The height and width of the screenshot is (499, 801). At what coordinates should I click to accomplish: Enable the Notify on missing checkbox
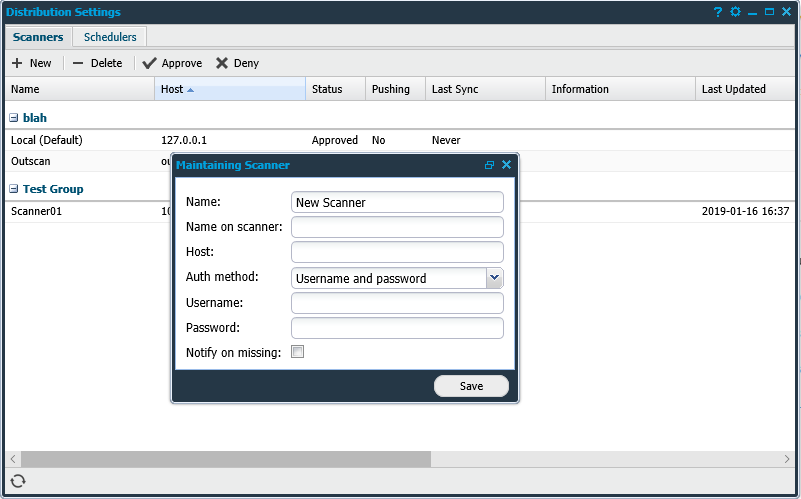point(297,352)
